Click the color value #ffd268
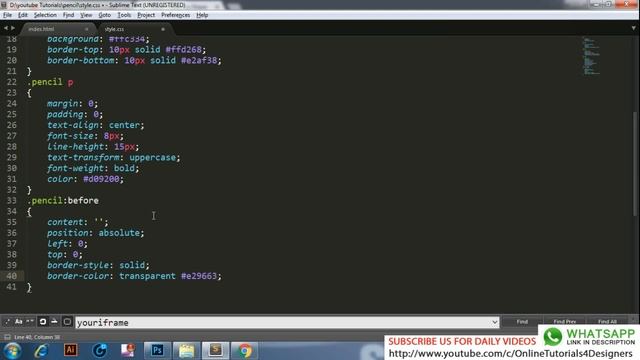This screenshot has width=640, height=360. coord(184,49)
